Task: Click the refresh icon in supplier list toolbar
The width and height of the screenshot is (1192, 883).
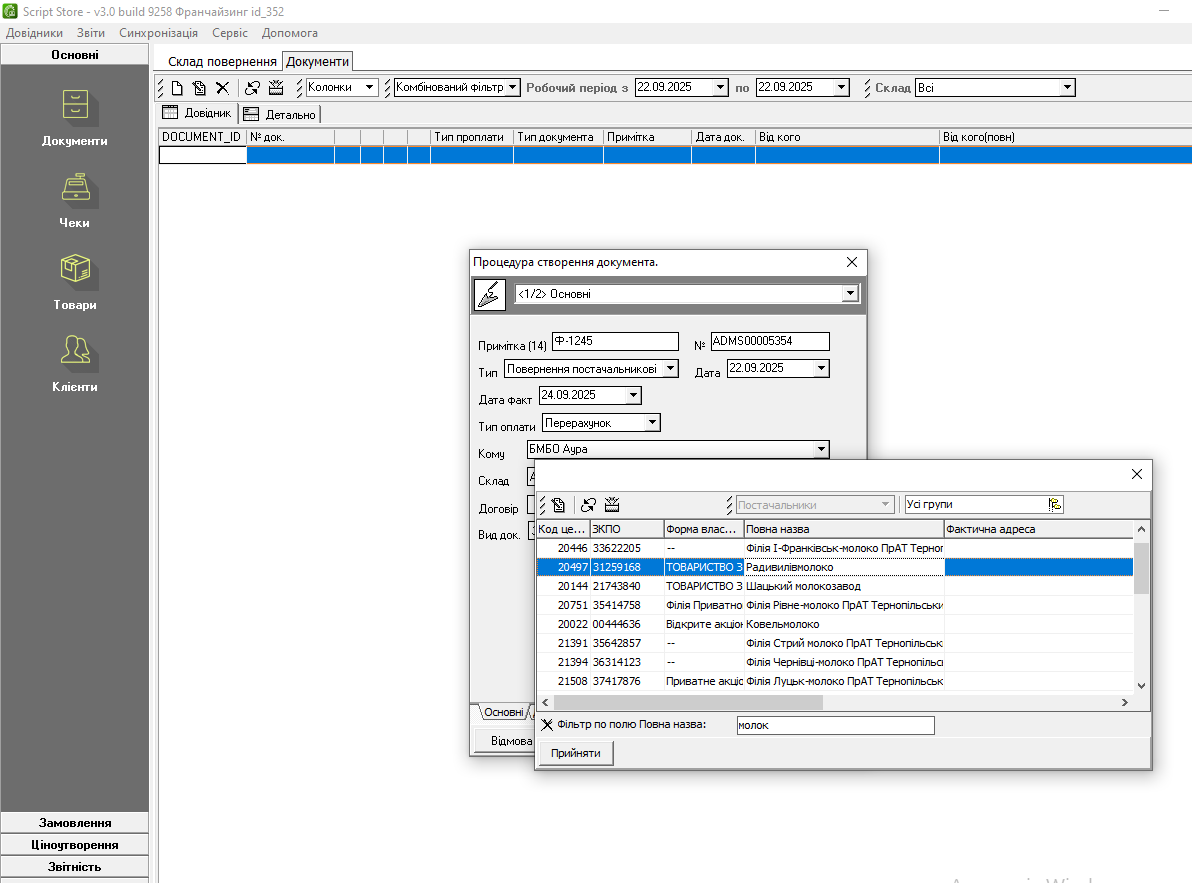Action: tap(589, 505)
